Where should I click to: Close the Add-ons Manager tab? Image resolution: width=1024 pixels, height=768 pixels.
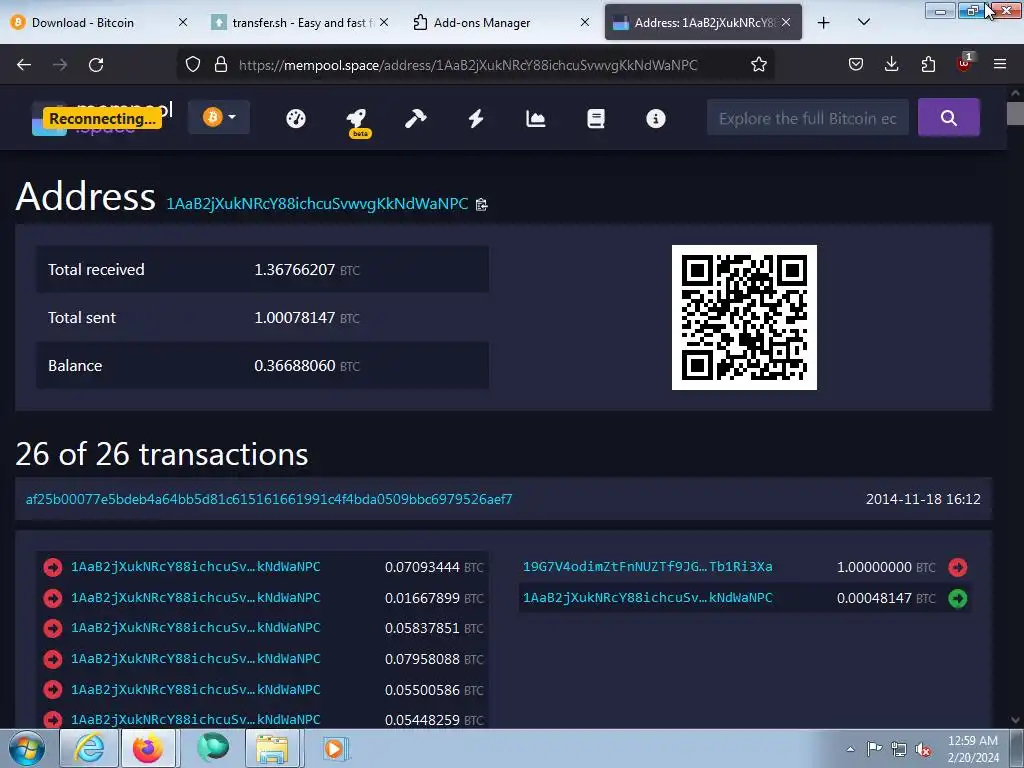point(585,22)
